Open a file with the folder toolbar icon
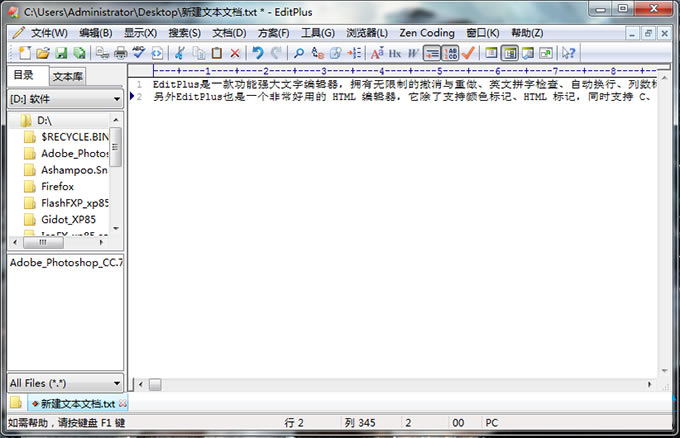The height and width of the screenshot is (438, 680). coord(42,53)
